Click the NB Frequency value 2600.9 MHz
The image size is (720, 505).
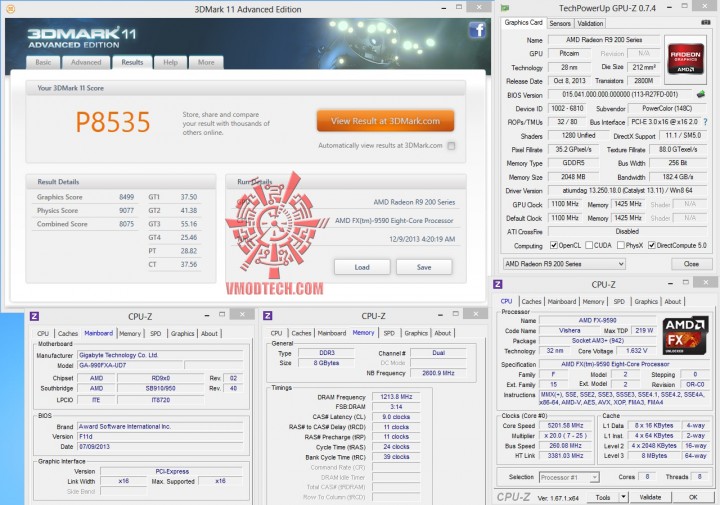[438, 373]
